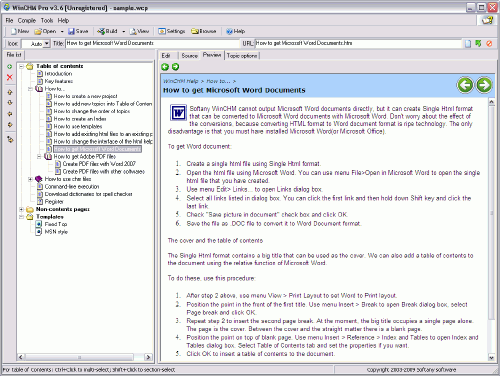Image resolution: width=500 pixels, height=376 pixels.
Task: Collapse the Table of contents node
Action: (21, 66)
